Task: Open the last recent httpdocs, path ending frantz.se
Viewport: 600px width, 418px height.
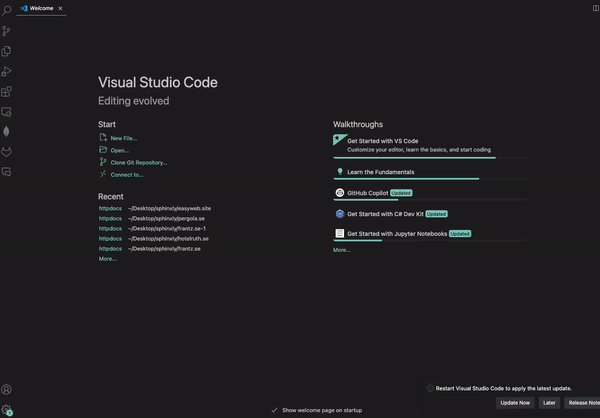Action: point(110,249)
